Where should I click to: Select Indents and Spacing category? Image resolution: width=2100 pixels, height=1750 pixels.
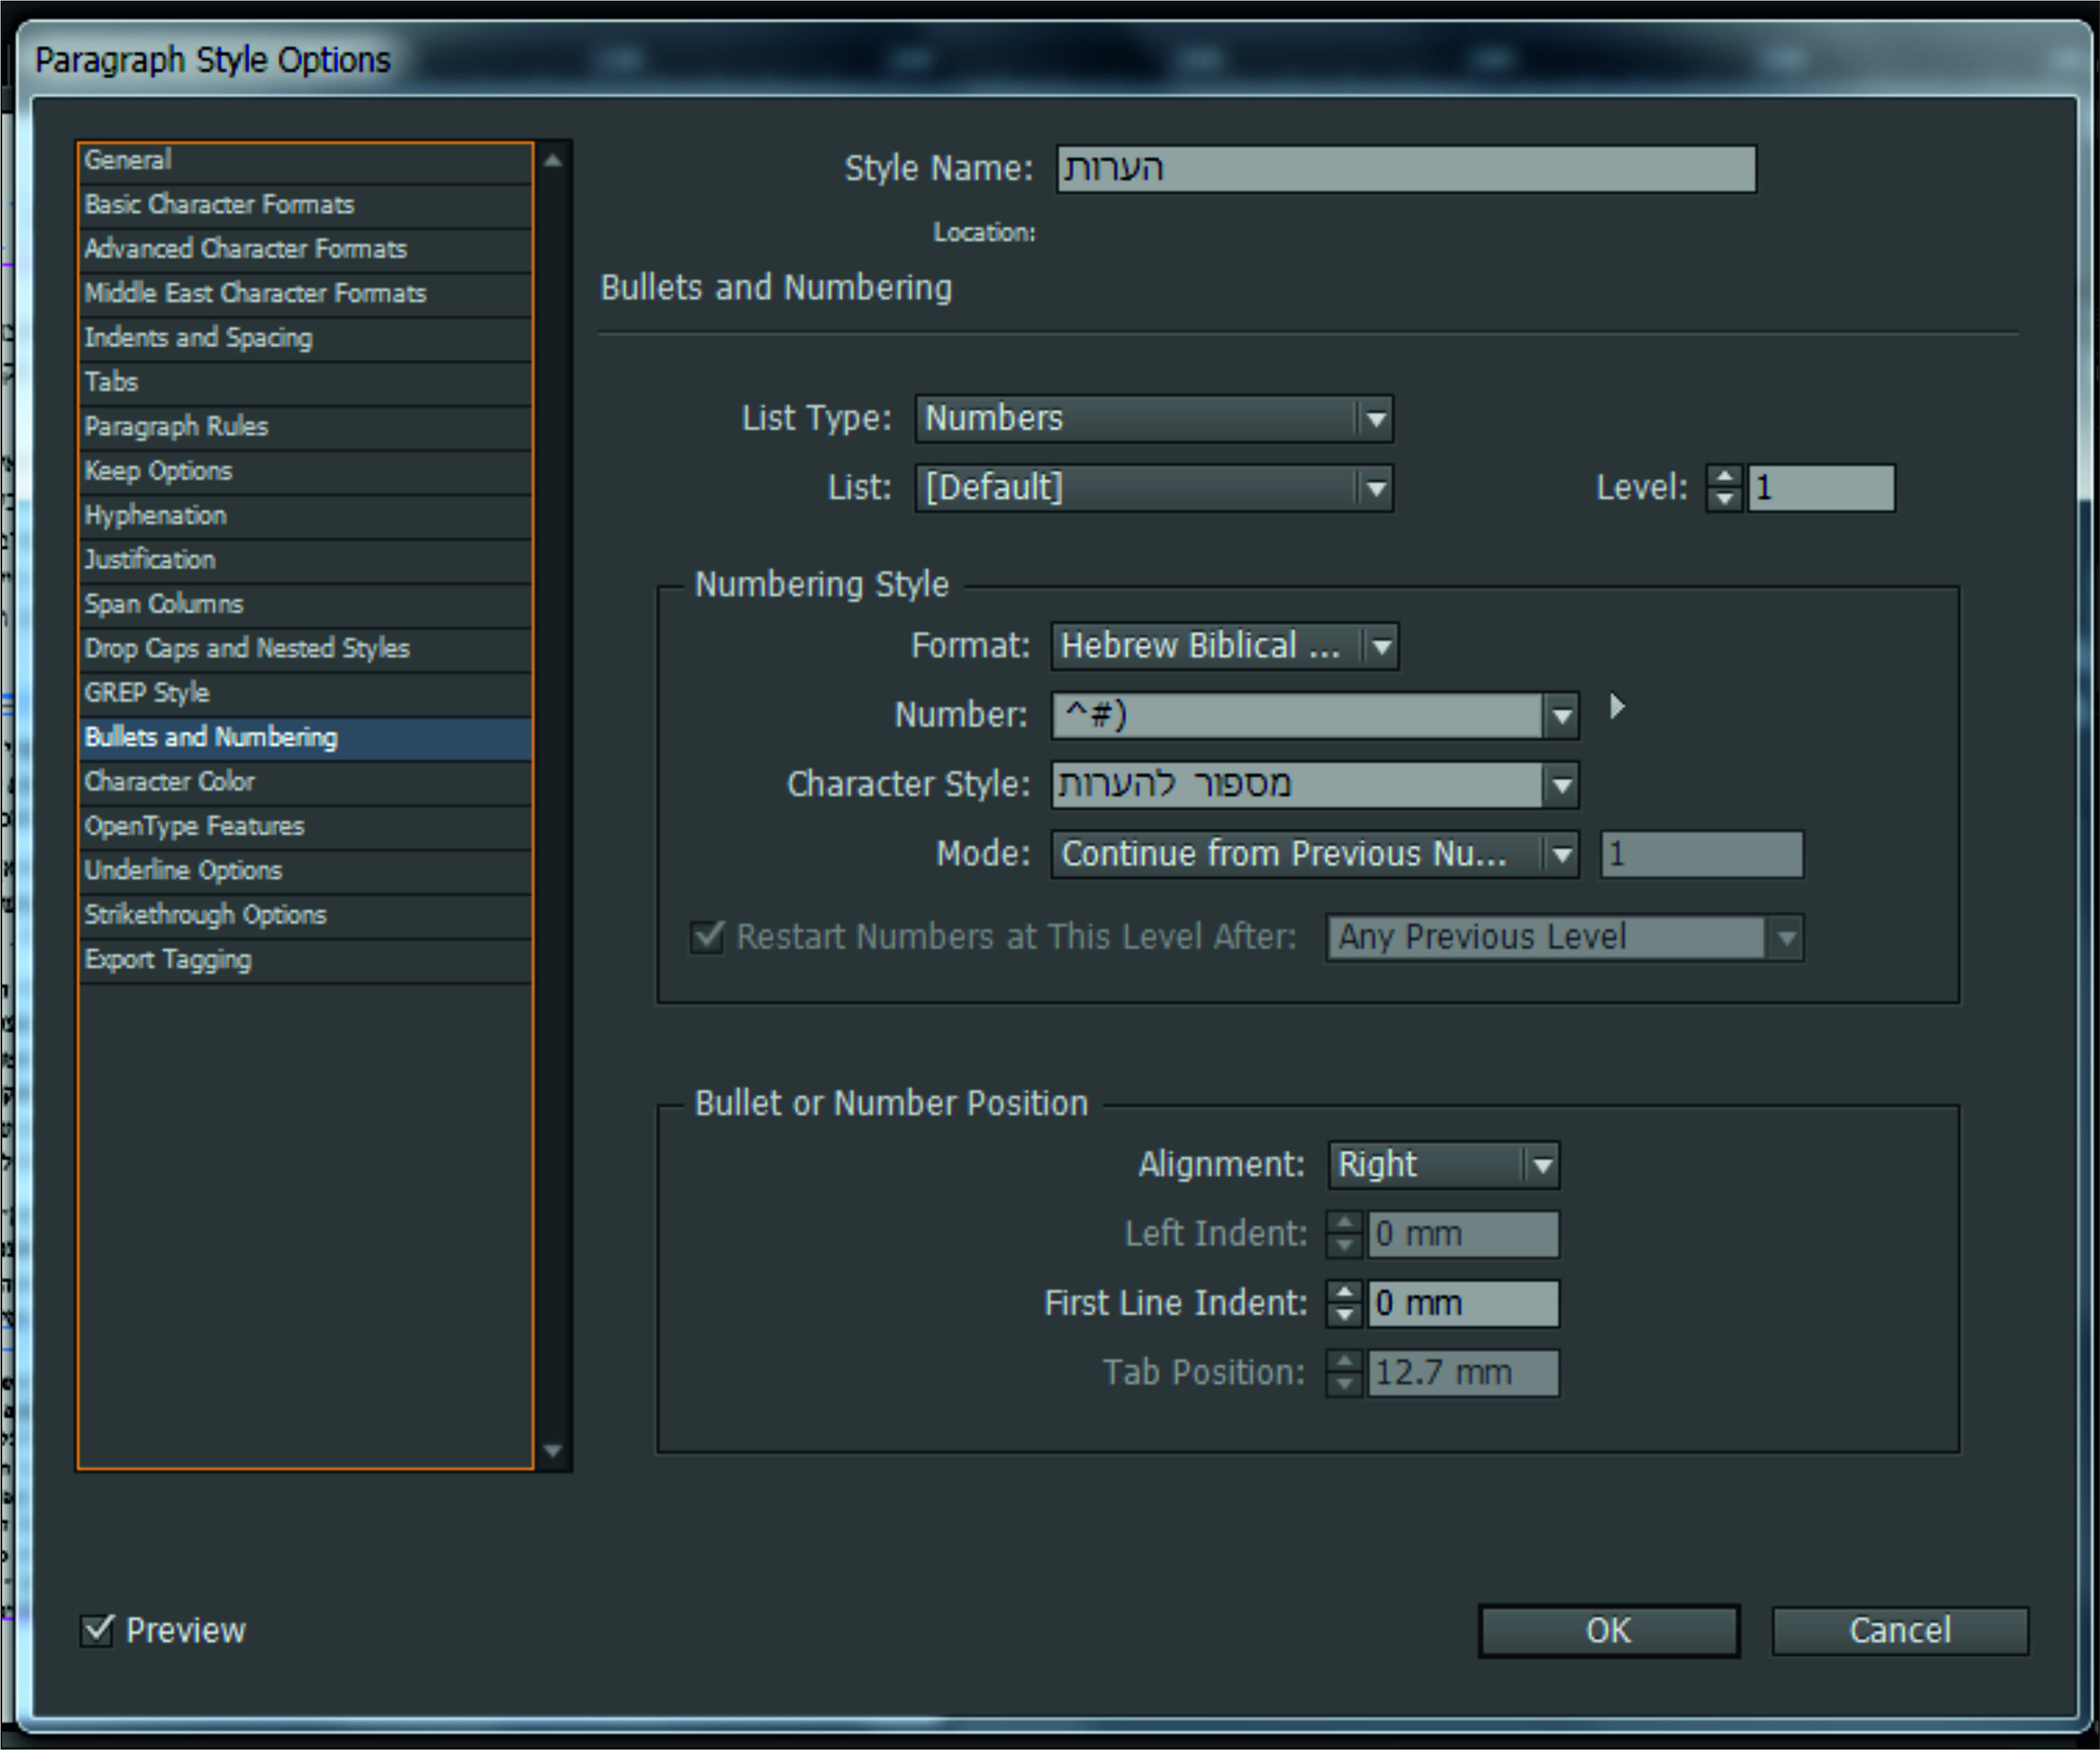pyautogui.click(x=198, y=338)
